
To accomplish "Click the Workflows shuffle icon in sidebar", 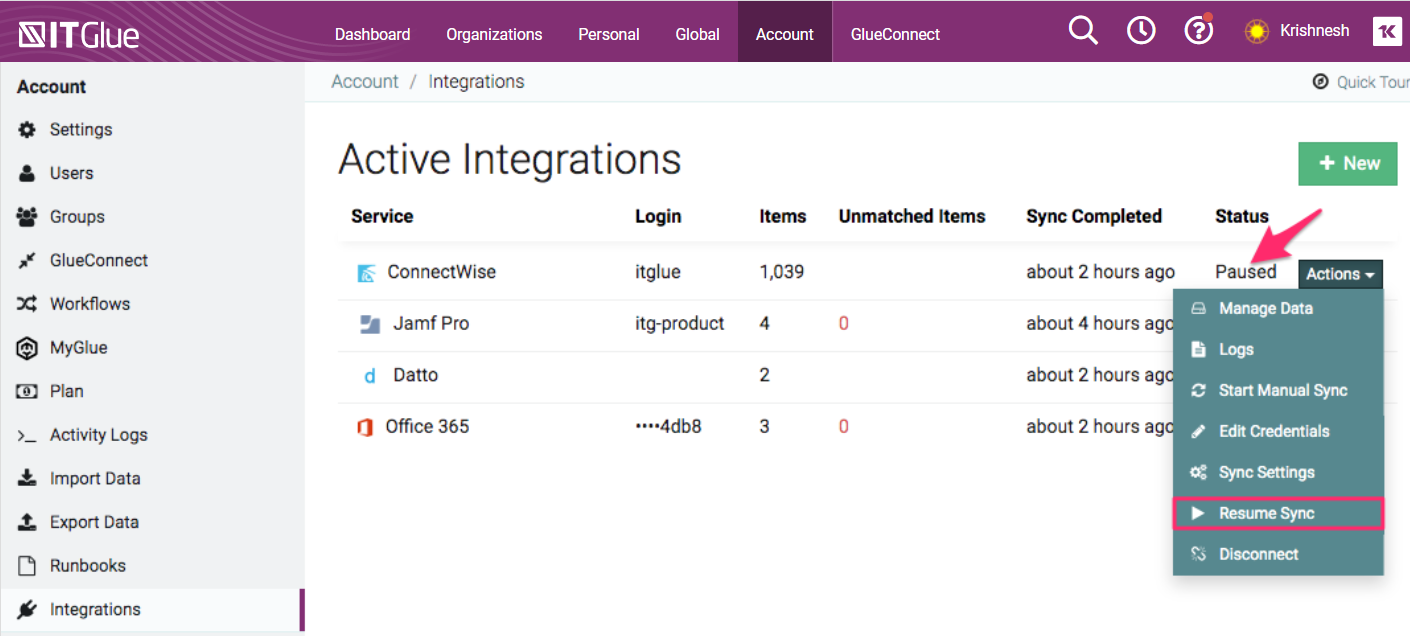I will pyautogui.click(x=28, y=304).
